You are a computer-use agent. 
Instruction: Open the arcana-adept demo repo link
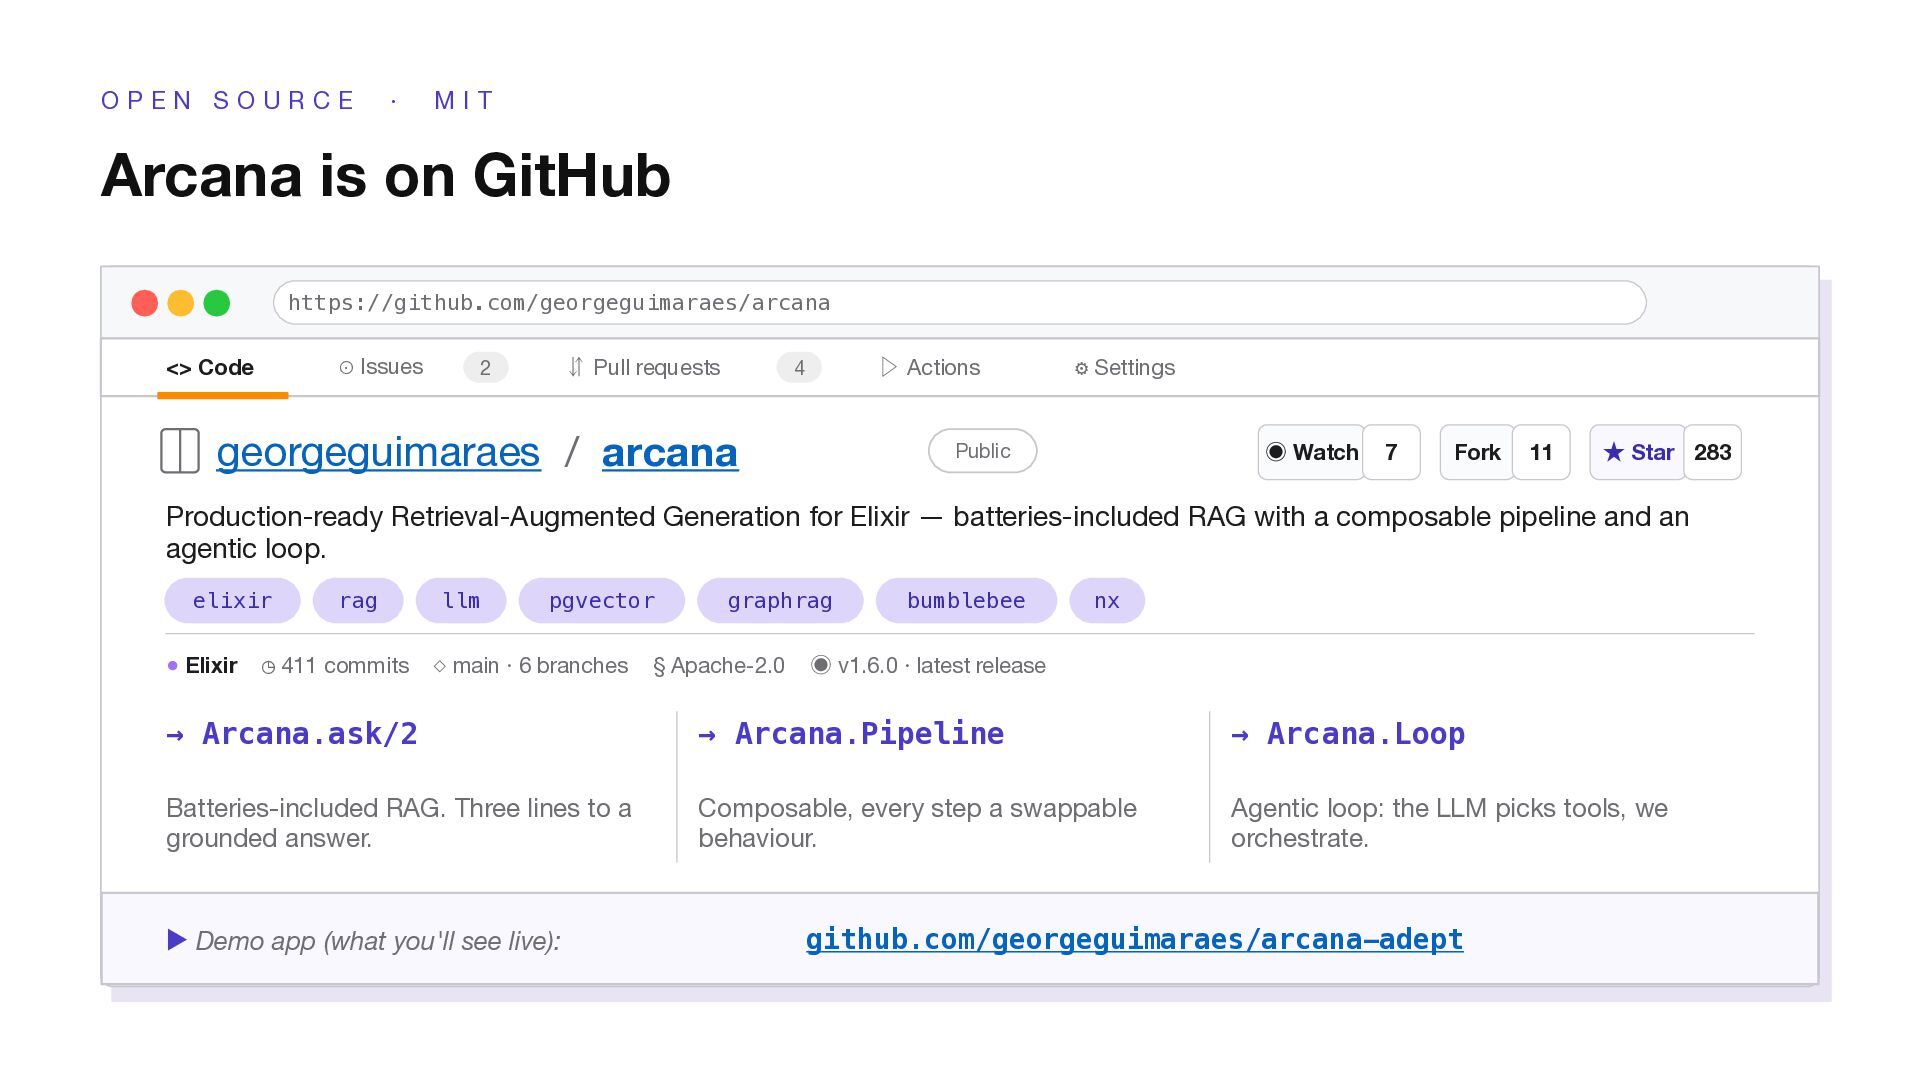pyautogui.click(x=1134, y=939)
